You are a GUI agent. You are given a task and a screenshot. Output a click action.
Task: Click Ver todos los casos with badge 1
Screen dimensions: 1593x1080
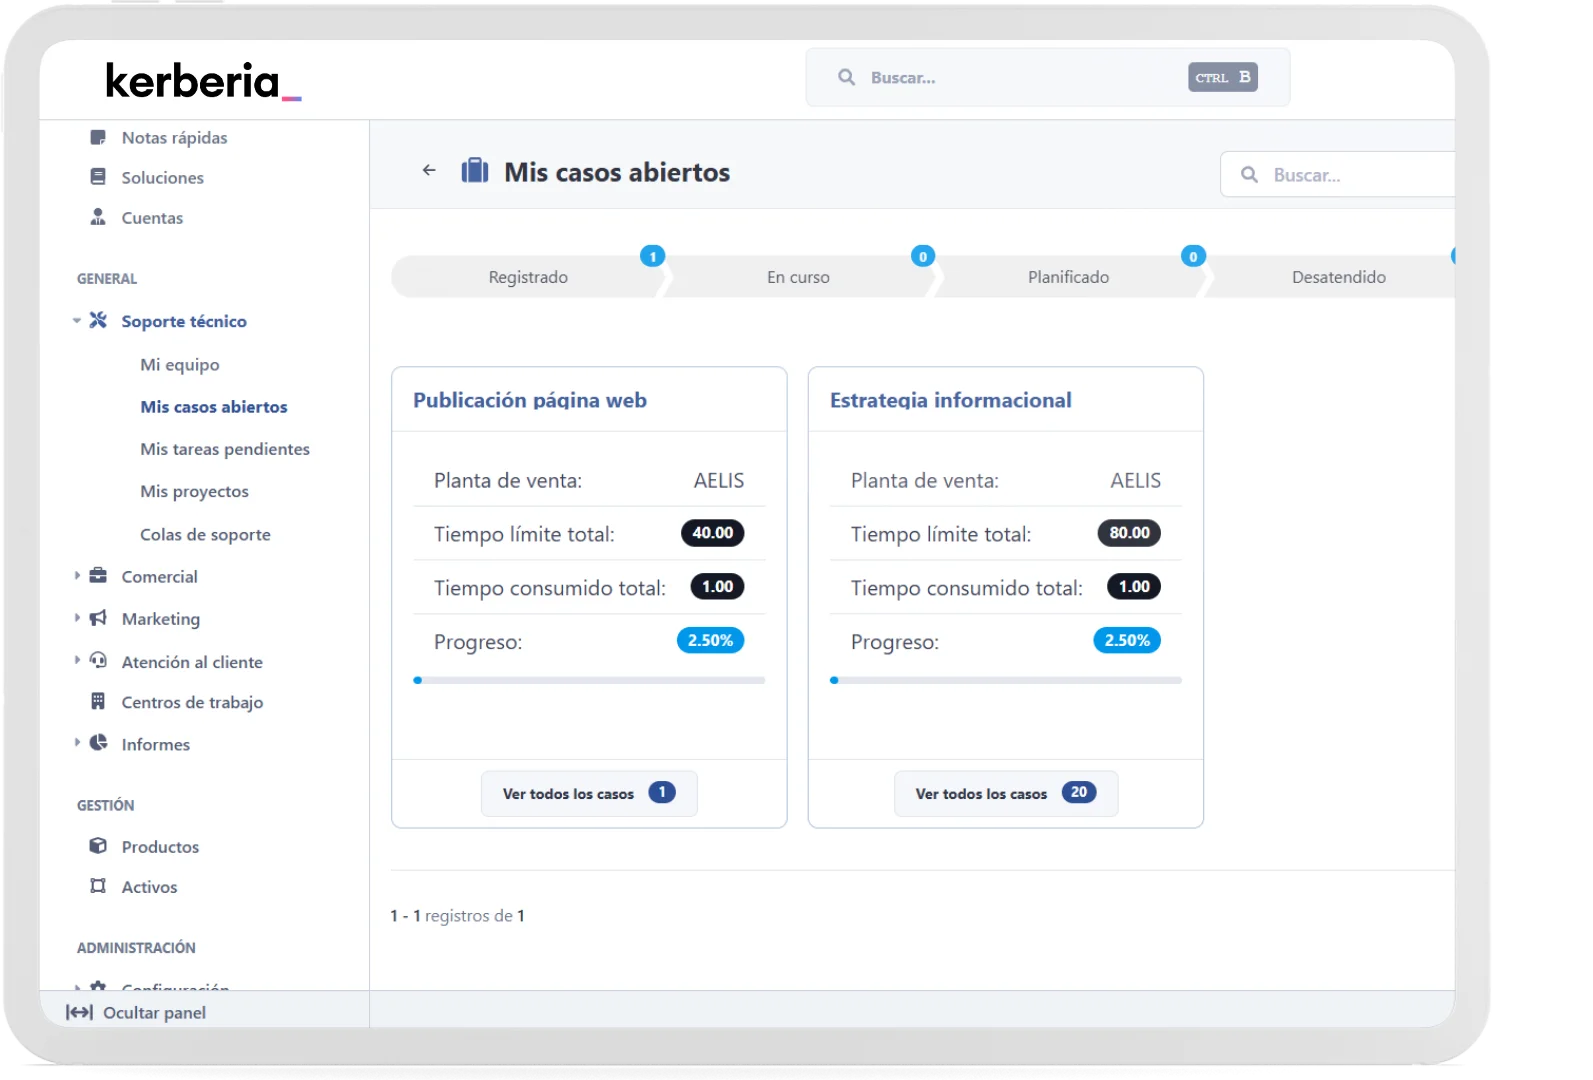click(589, 793)
